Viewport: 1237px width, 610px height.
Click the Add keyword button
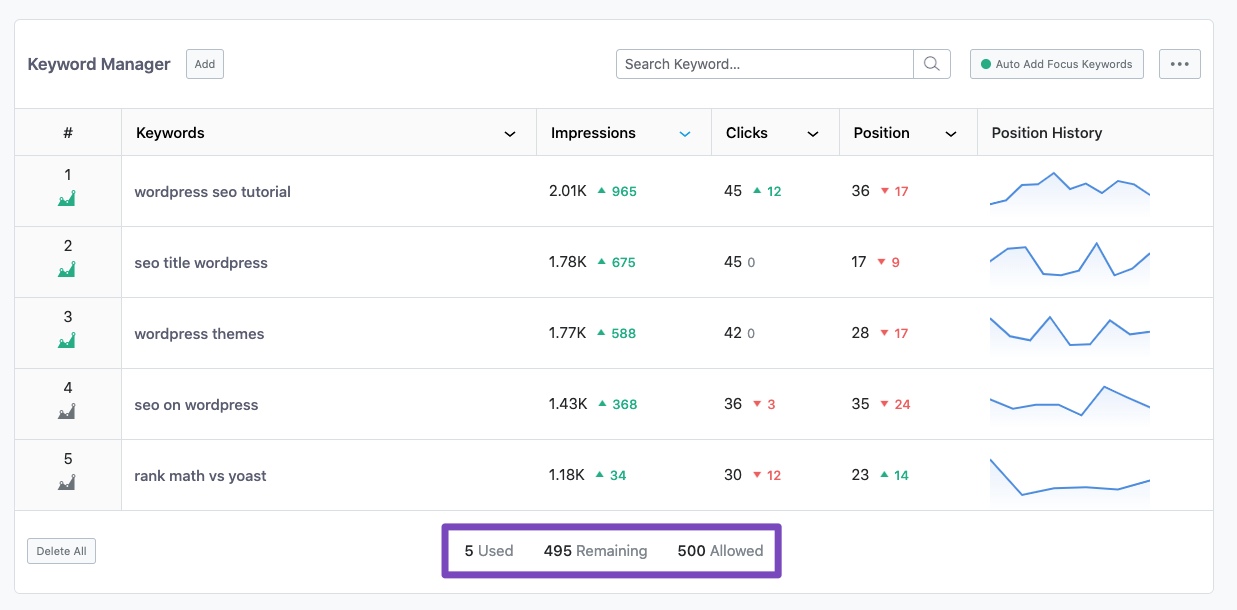205,64
